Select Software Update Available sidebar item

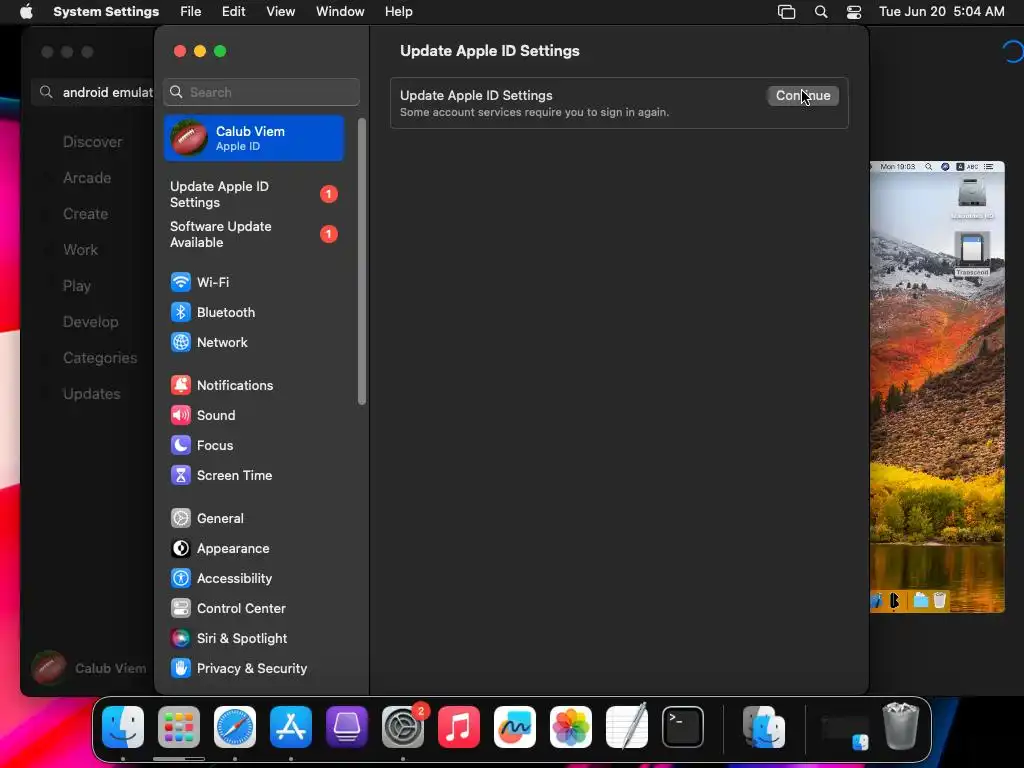click(x=254, y=234)
